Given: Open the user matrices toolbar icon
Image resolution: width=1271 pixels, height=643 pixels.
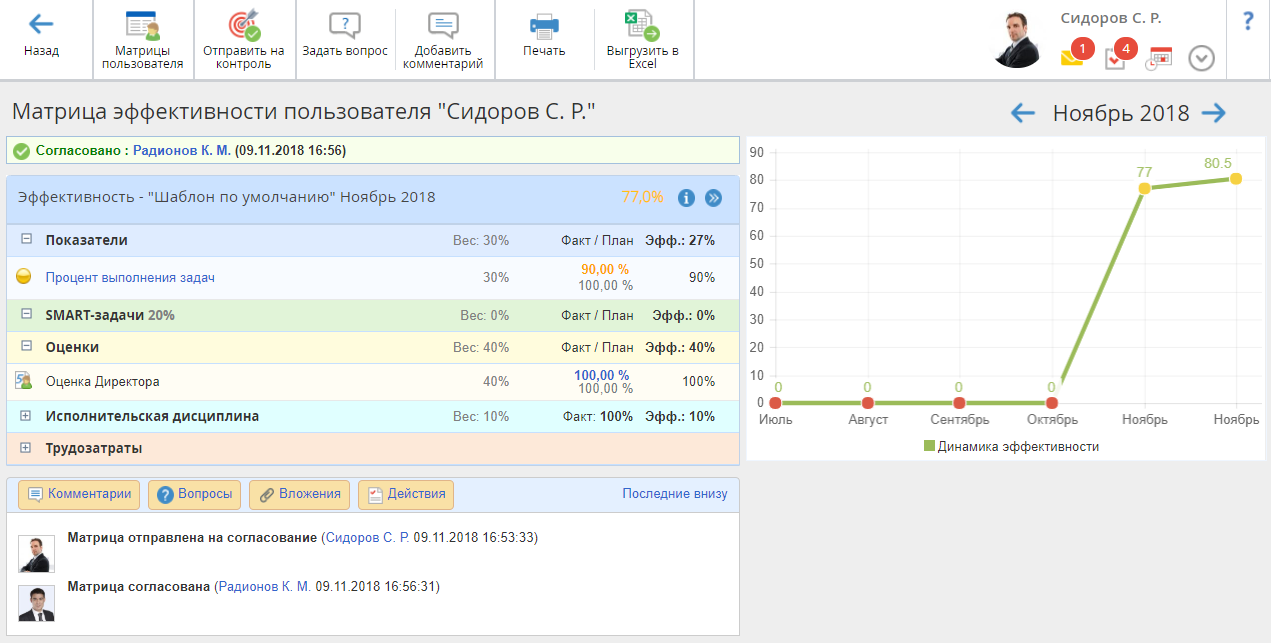Looking at the screenshot, I should coord(142,26).
